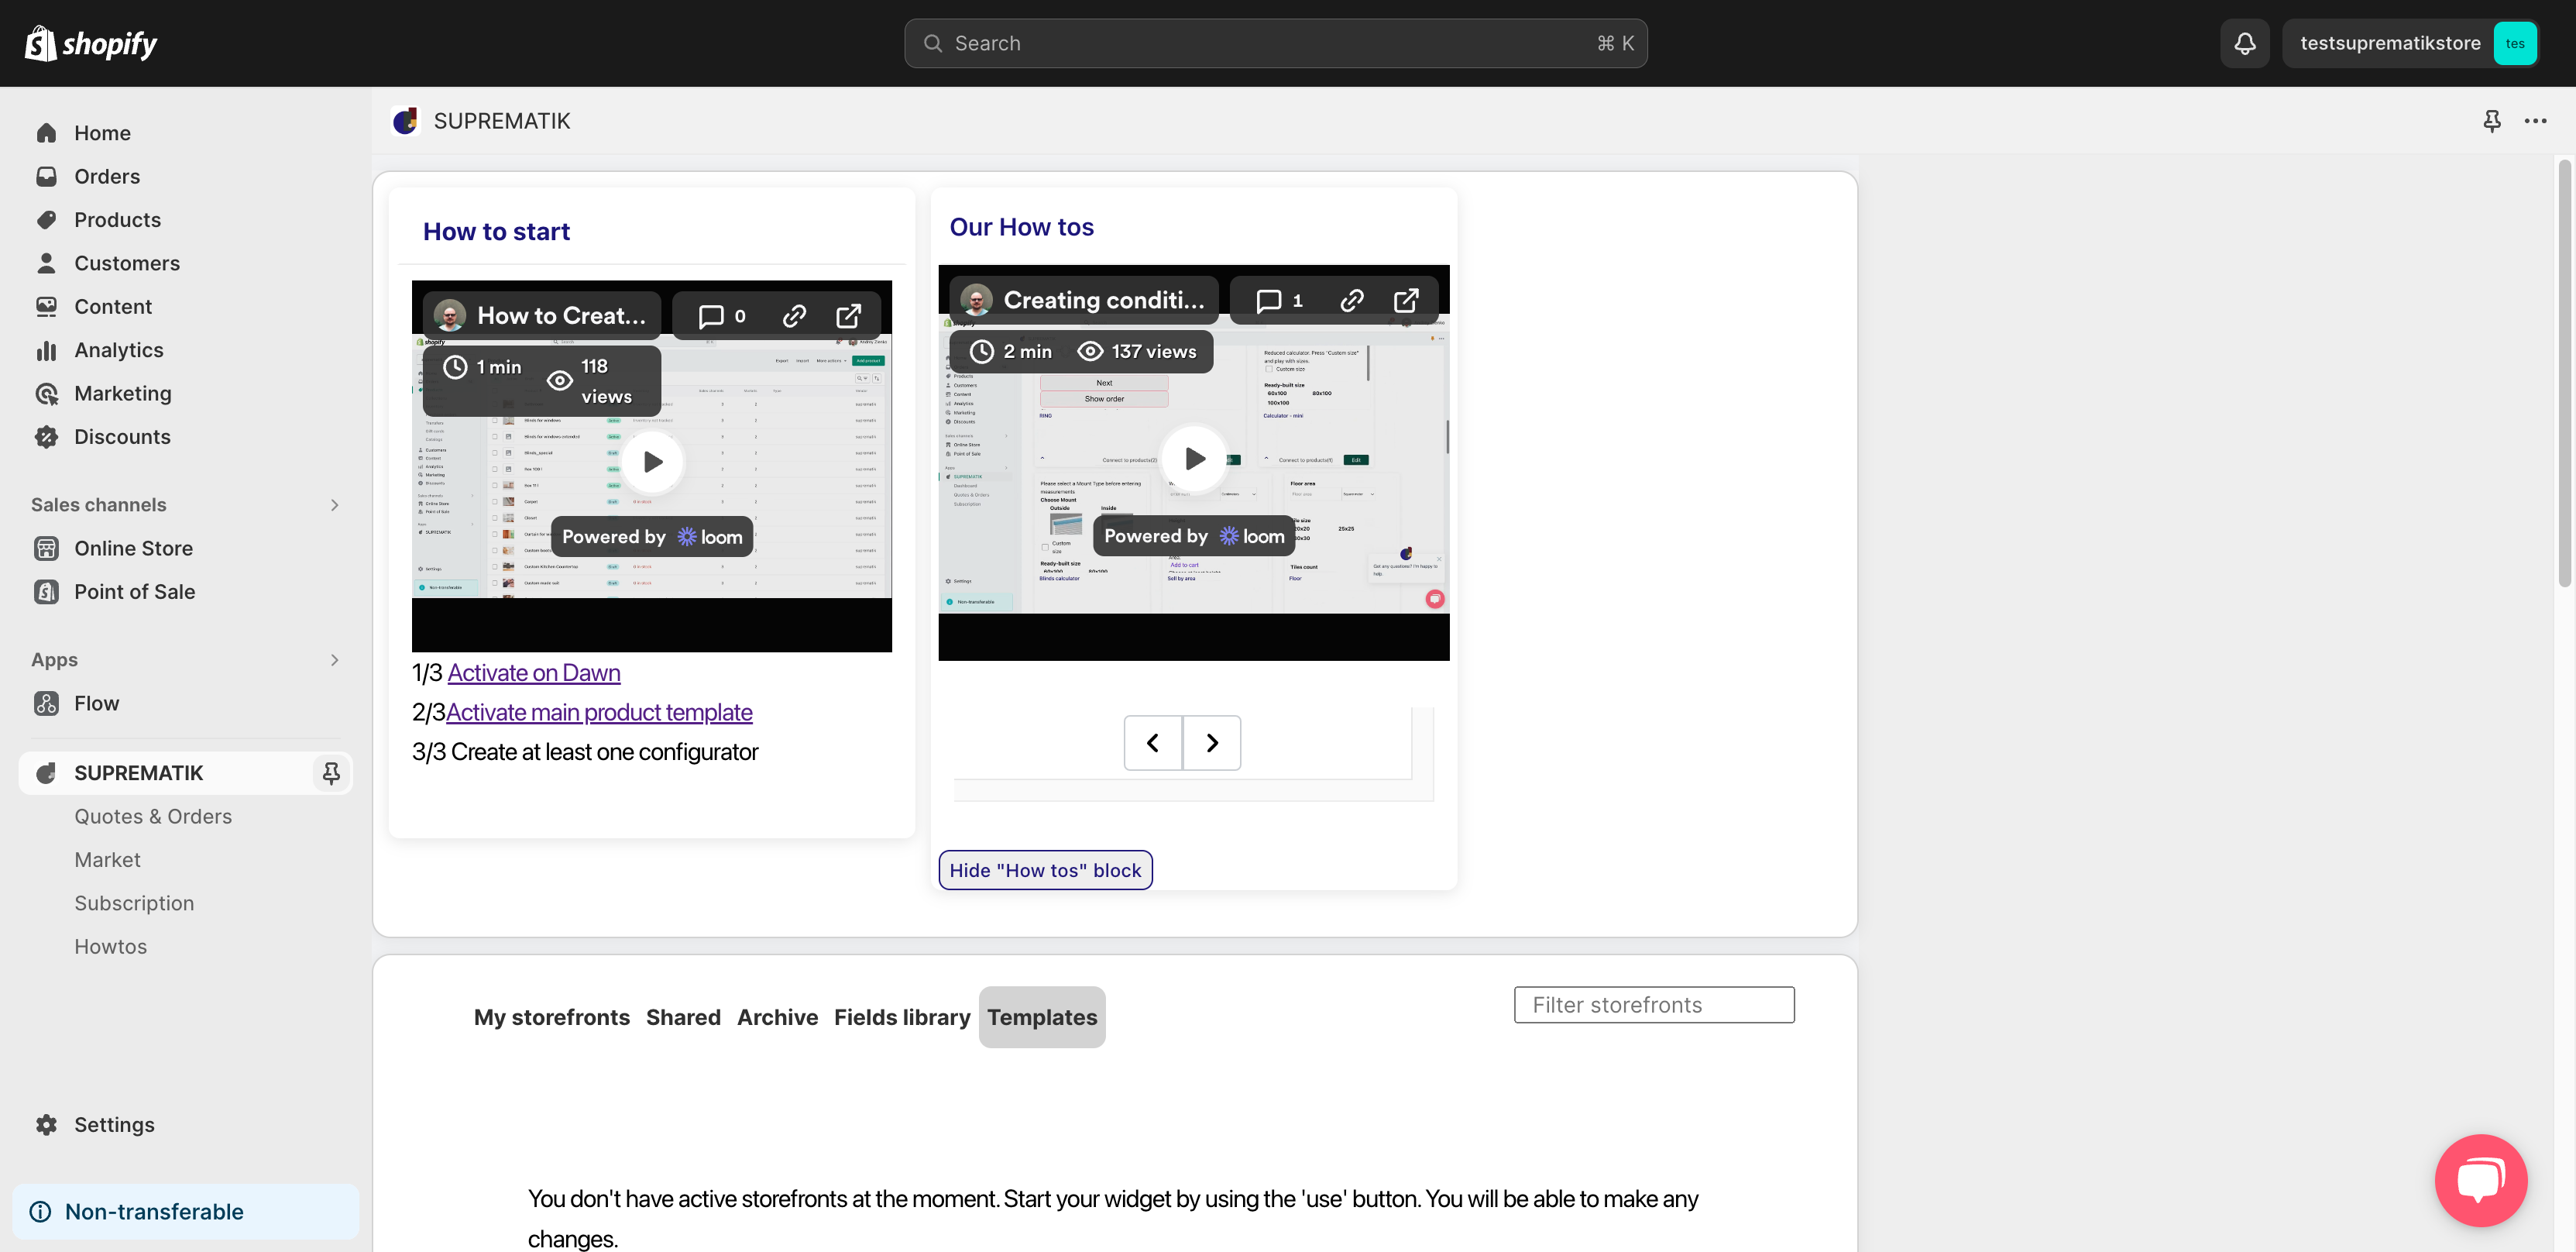Click the Activate on Dawn link

[534, 673]
